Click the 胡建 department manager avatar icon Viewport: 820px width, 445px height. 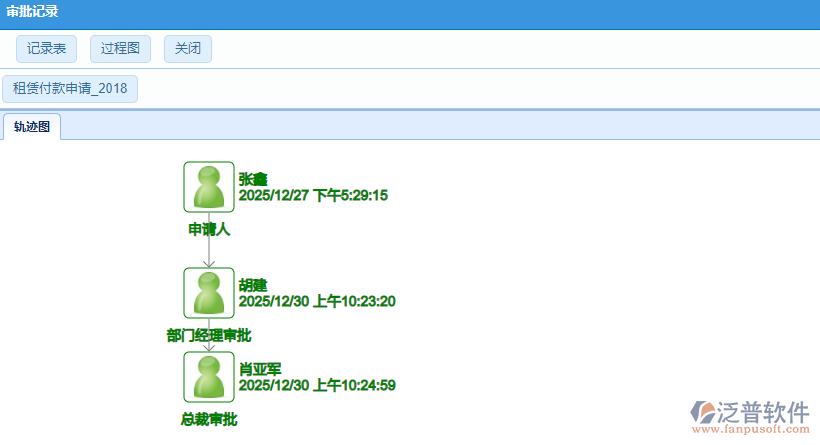tap(209, 293)
